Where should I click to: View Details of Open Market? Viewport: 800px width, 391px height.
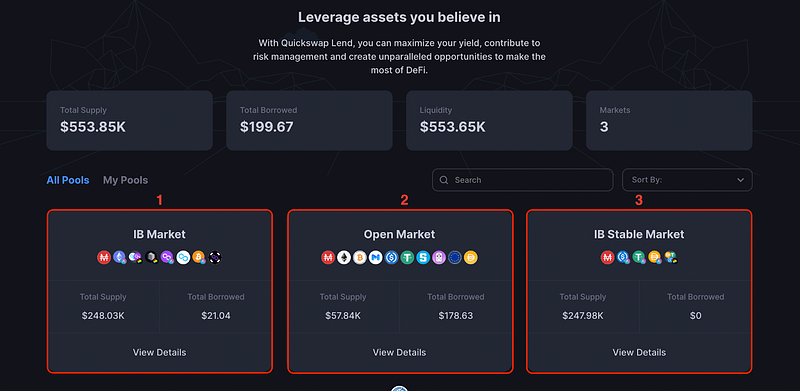tap(399, 352)
